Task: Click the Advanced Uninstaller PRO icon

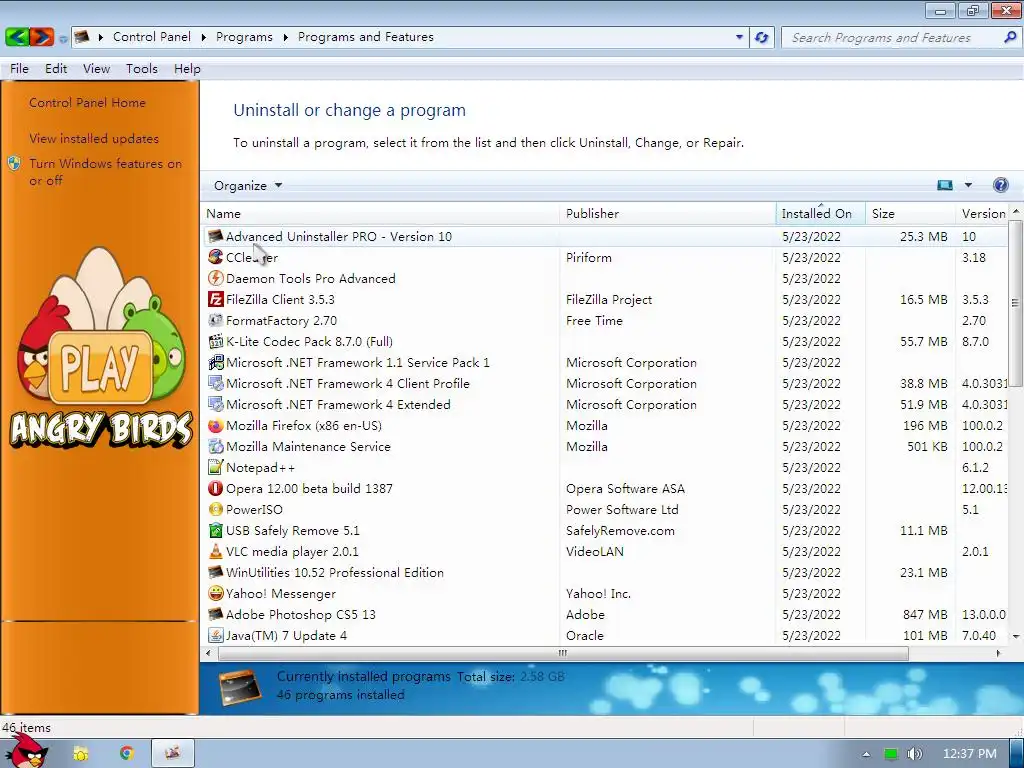Action: [216, 236]
